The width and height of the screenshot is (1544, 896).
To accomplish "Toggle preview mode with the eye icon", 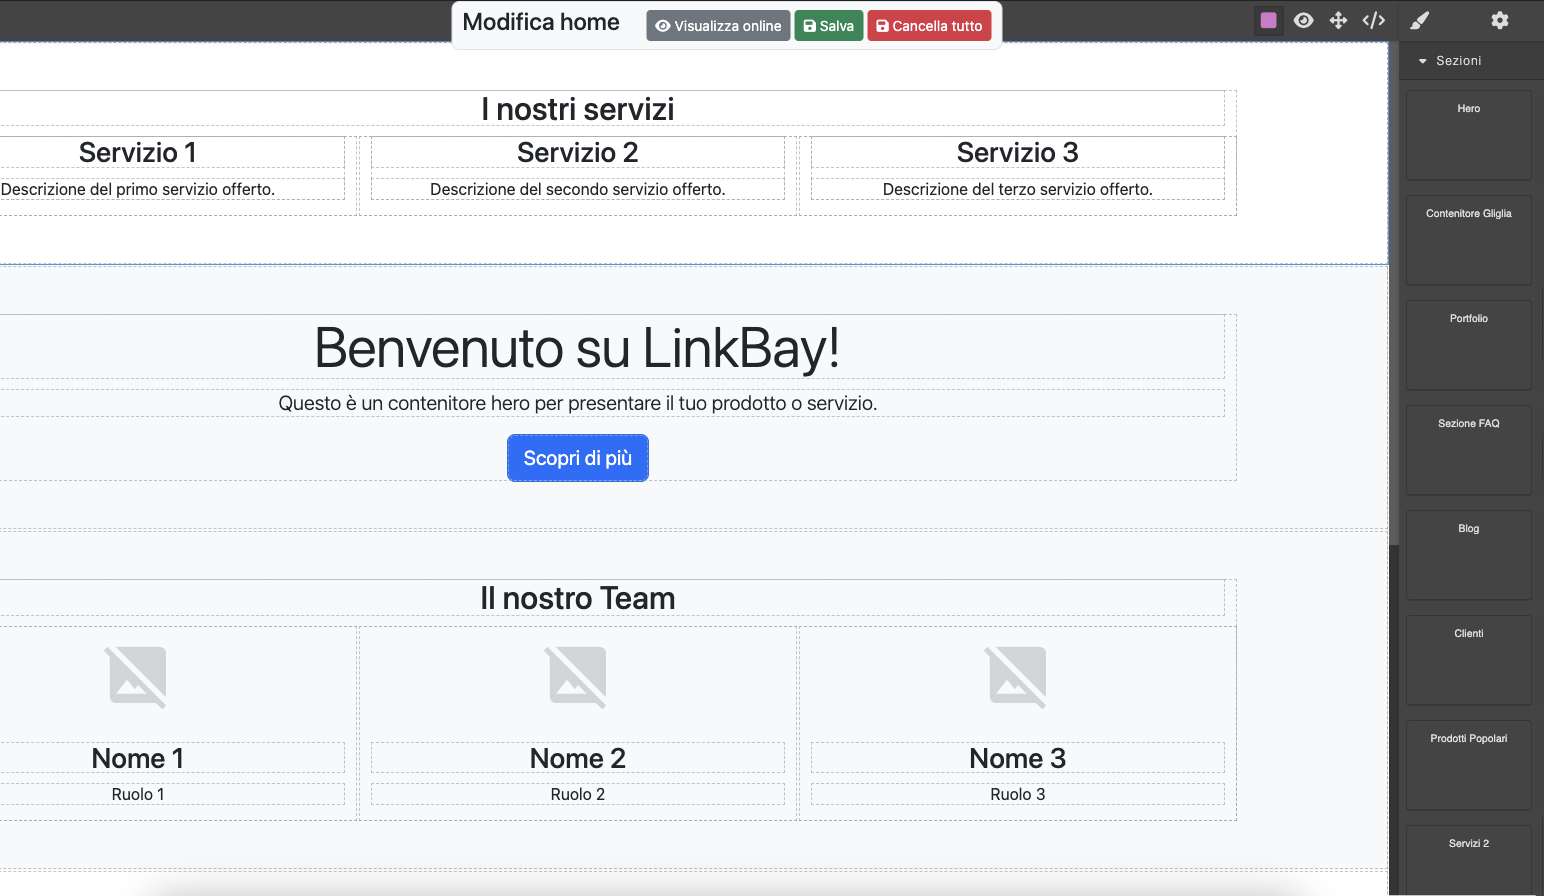I will click(x=1303, y=20).
